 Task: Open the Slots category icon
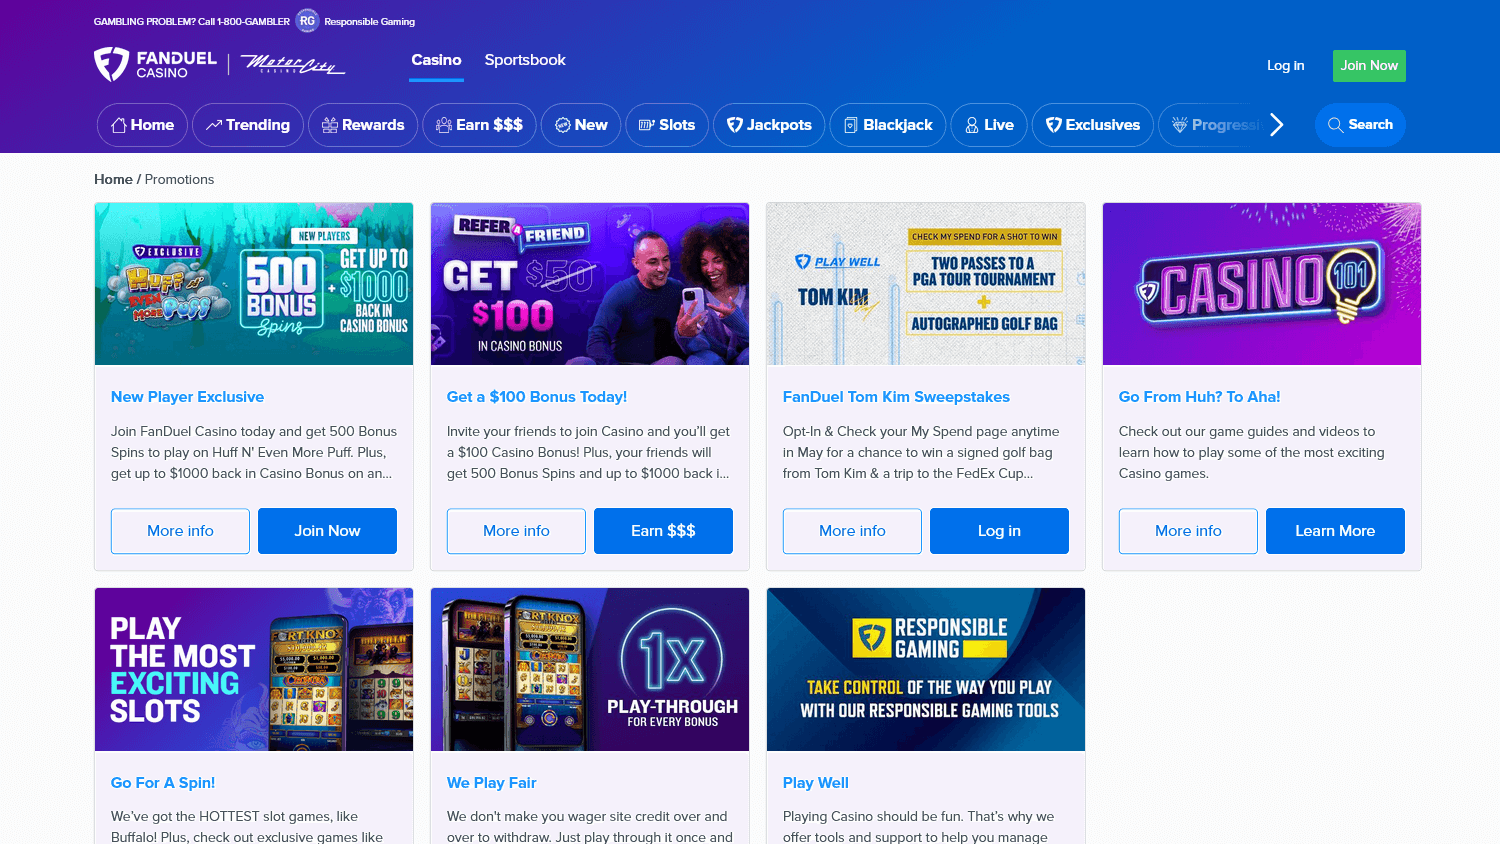coord(646,124)
